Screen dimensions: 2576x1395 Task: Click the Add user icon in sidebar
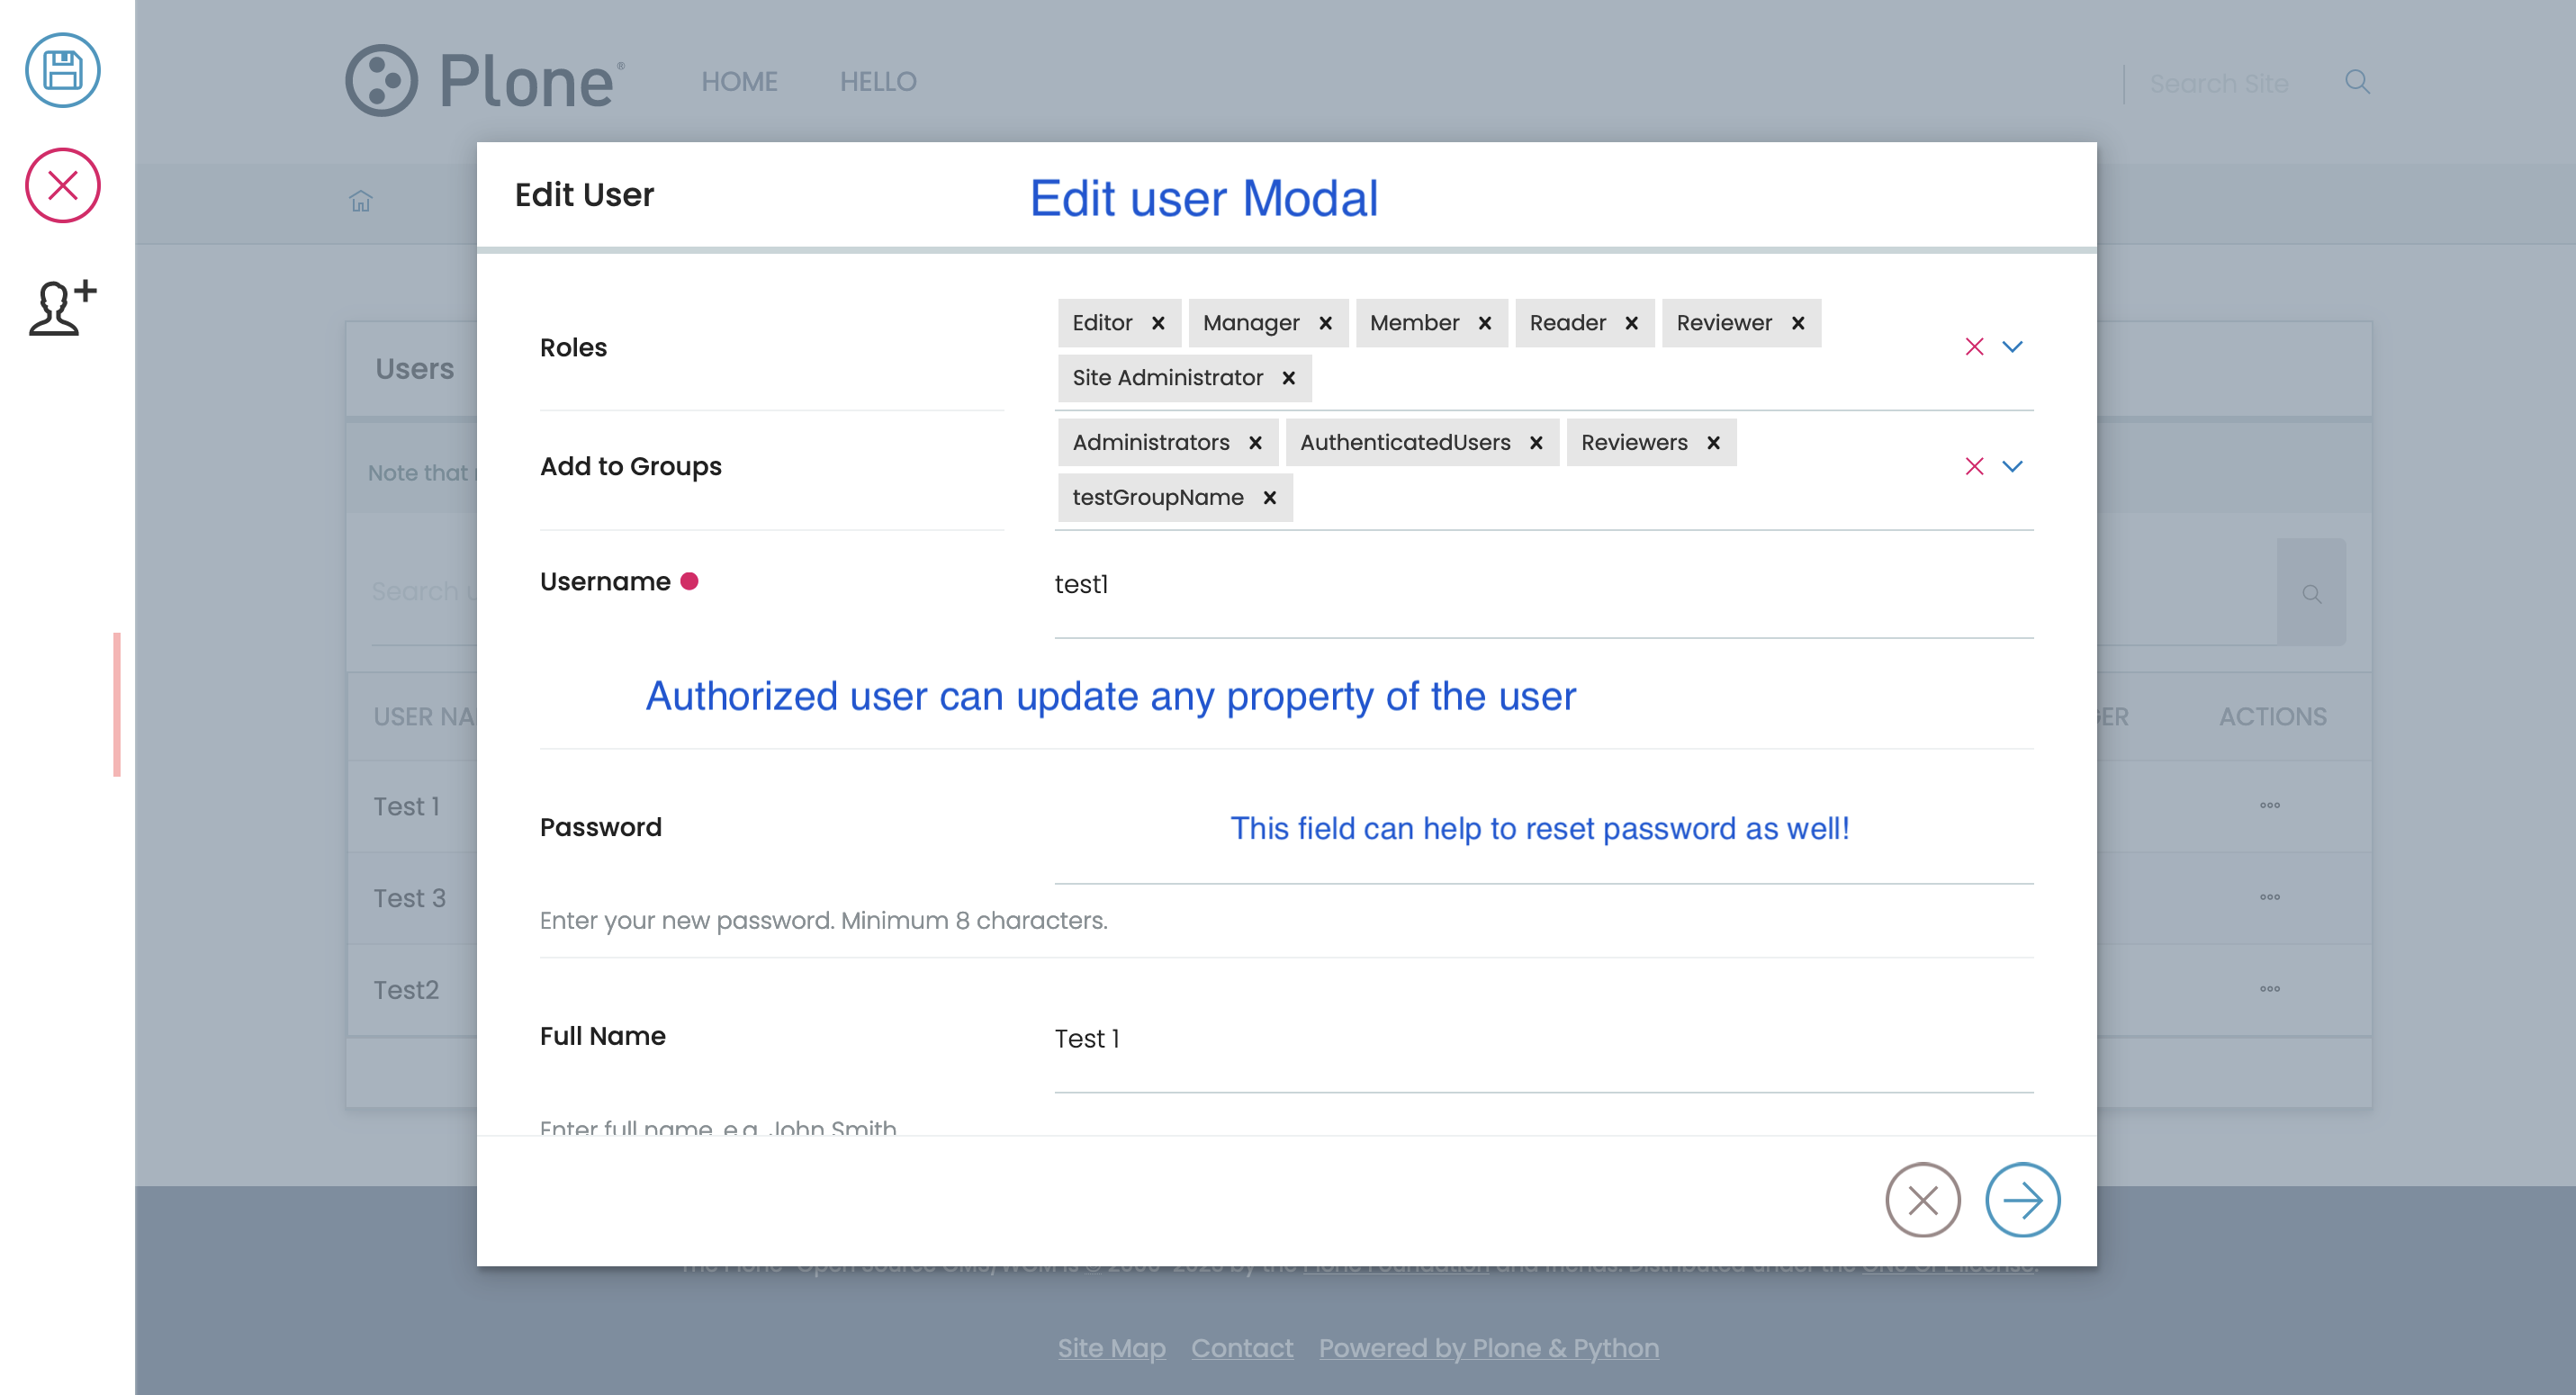[62, 307]
